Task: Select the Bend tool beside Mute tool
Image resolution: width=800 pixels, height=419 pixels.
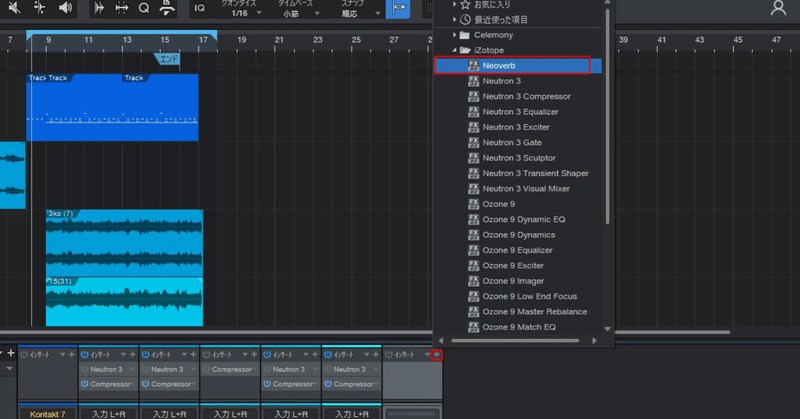Action: [39, 8]
